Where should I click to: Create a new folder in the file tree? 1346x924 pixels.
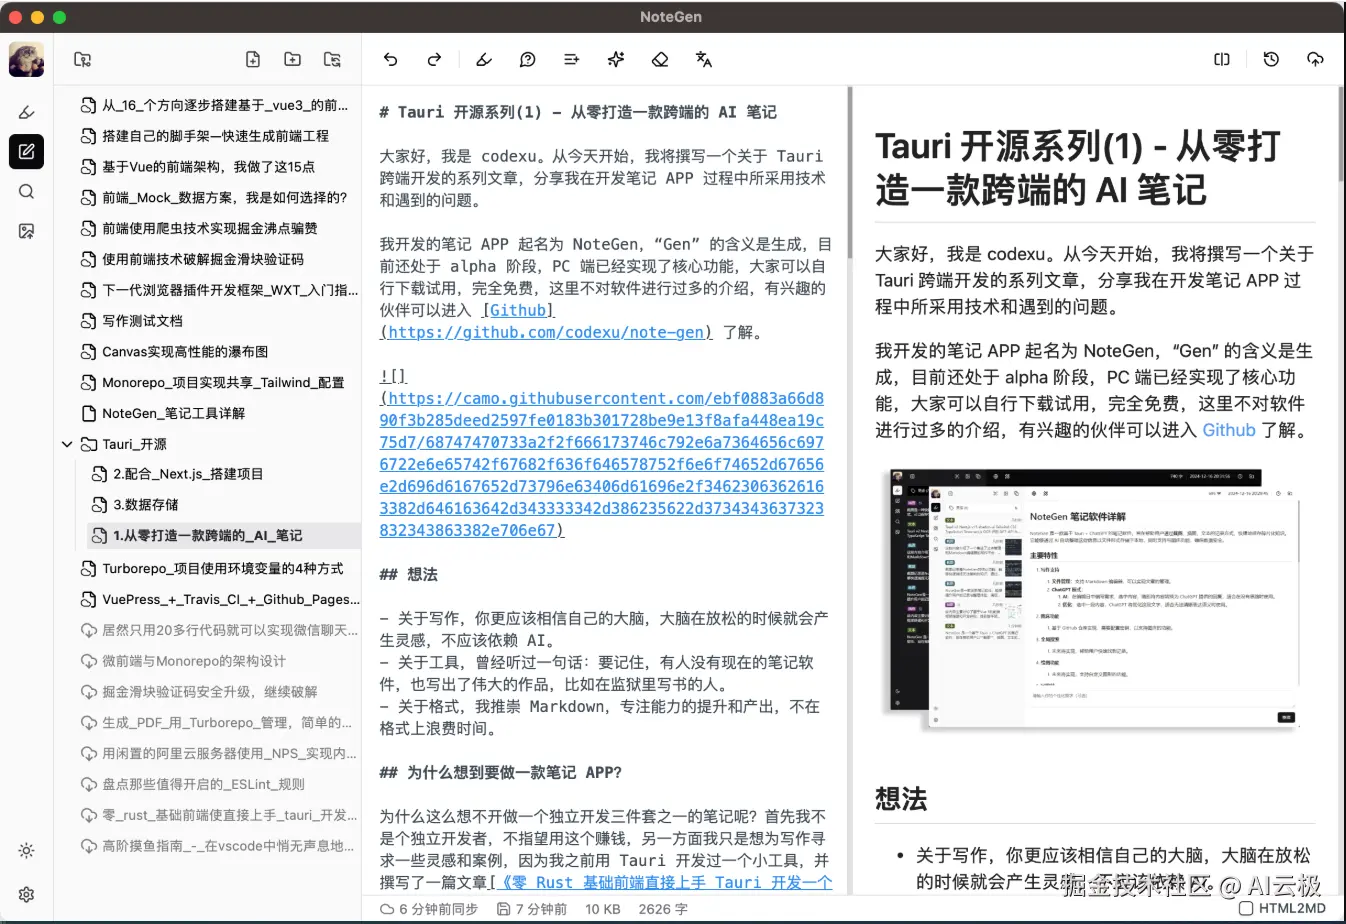coord(292,60)
